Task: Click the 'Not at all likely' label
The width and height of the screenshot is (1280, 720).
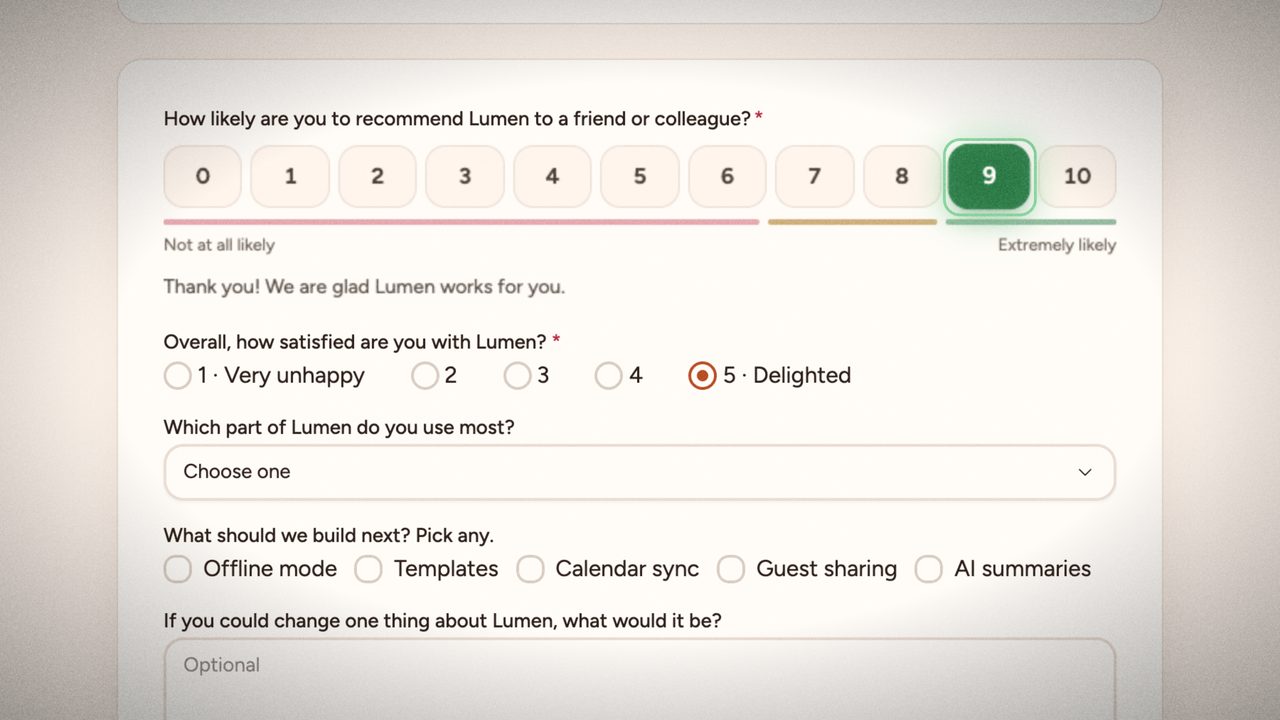Action: tap(219, 245)
